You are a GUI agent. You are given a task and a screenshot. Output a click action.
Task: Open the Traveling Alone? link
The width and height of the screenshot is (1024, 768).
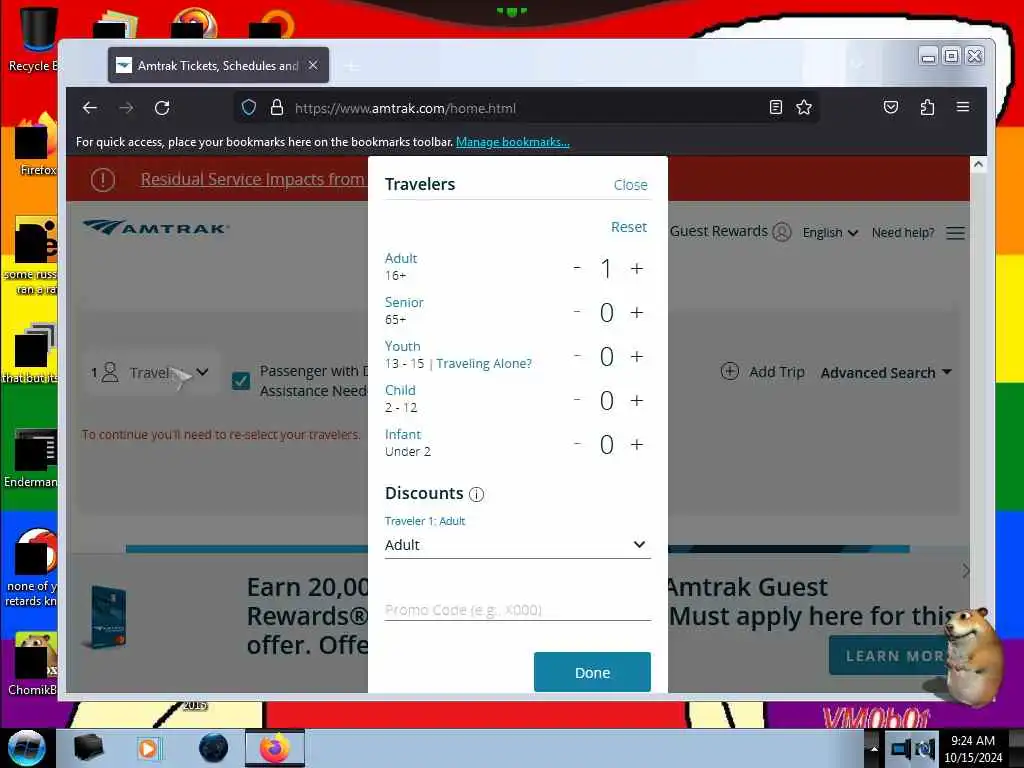(484, 363)
